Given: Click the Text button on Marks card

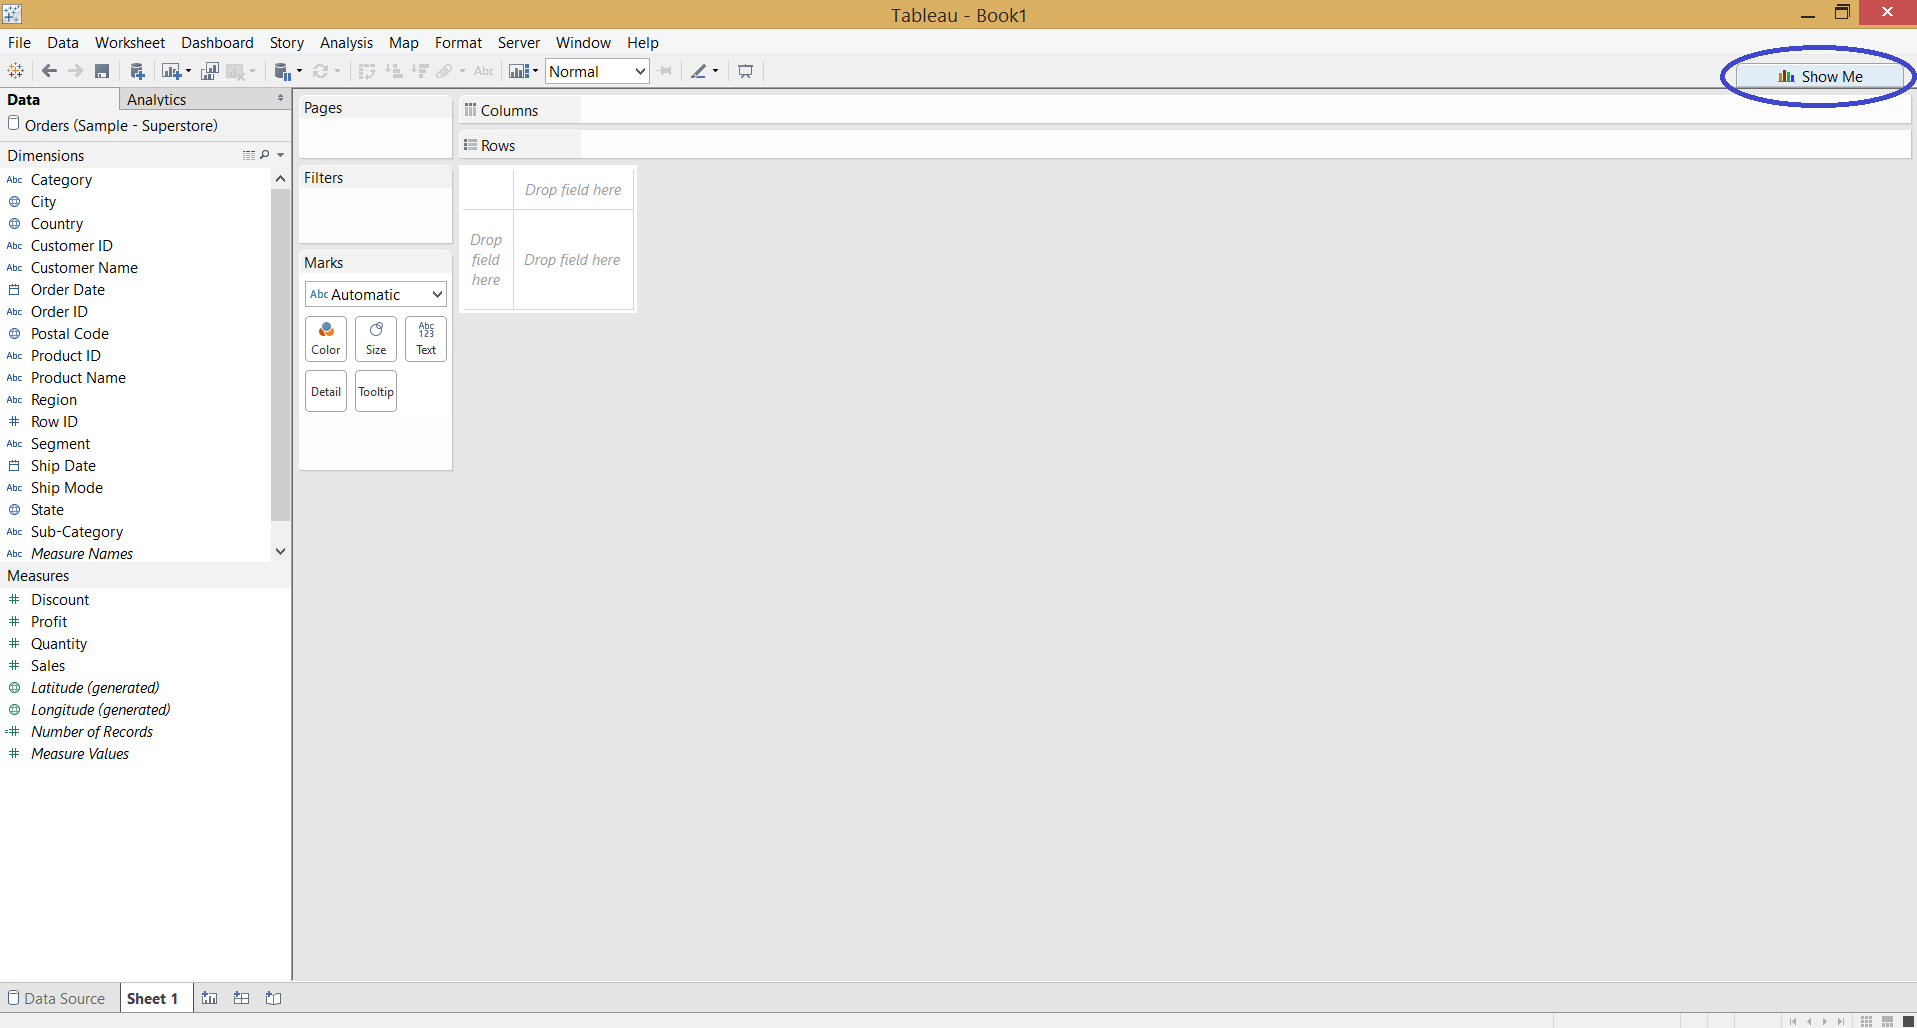Looking at the screenshot, I should 426,339.
